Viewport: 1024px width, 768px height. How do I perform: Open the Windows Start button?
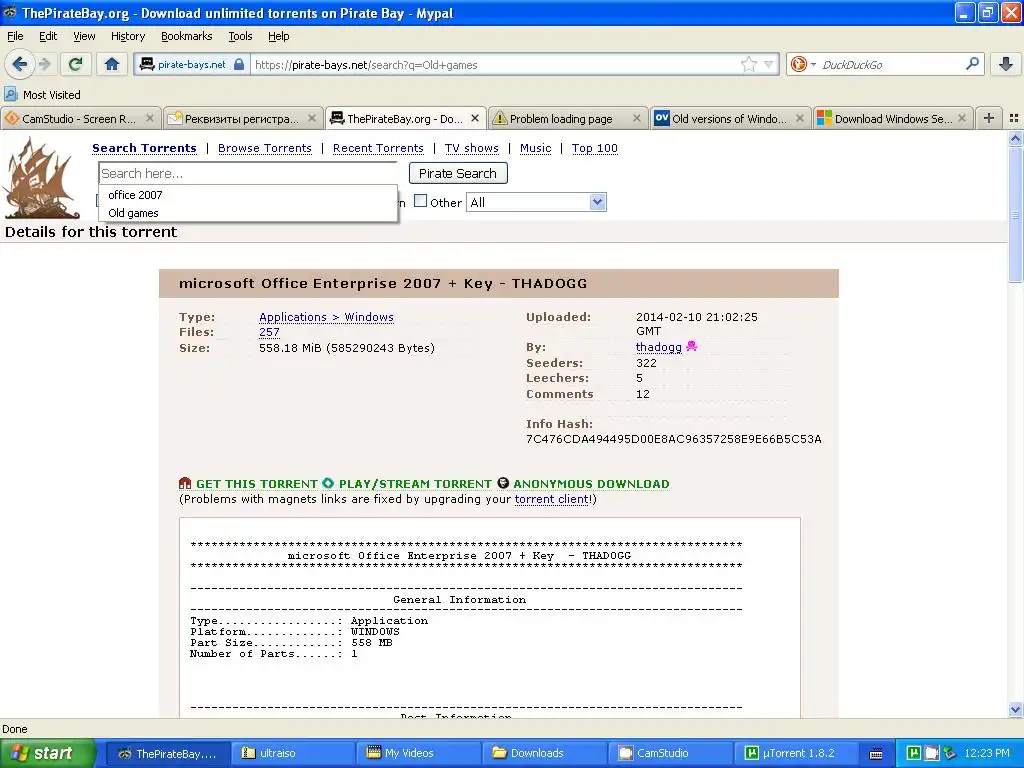pos(47,753)
